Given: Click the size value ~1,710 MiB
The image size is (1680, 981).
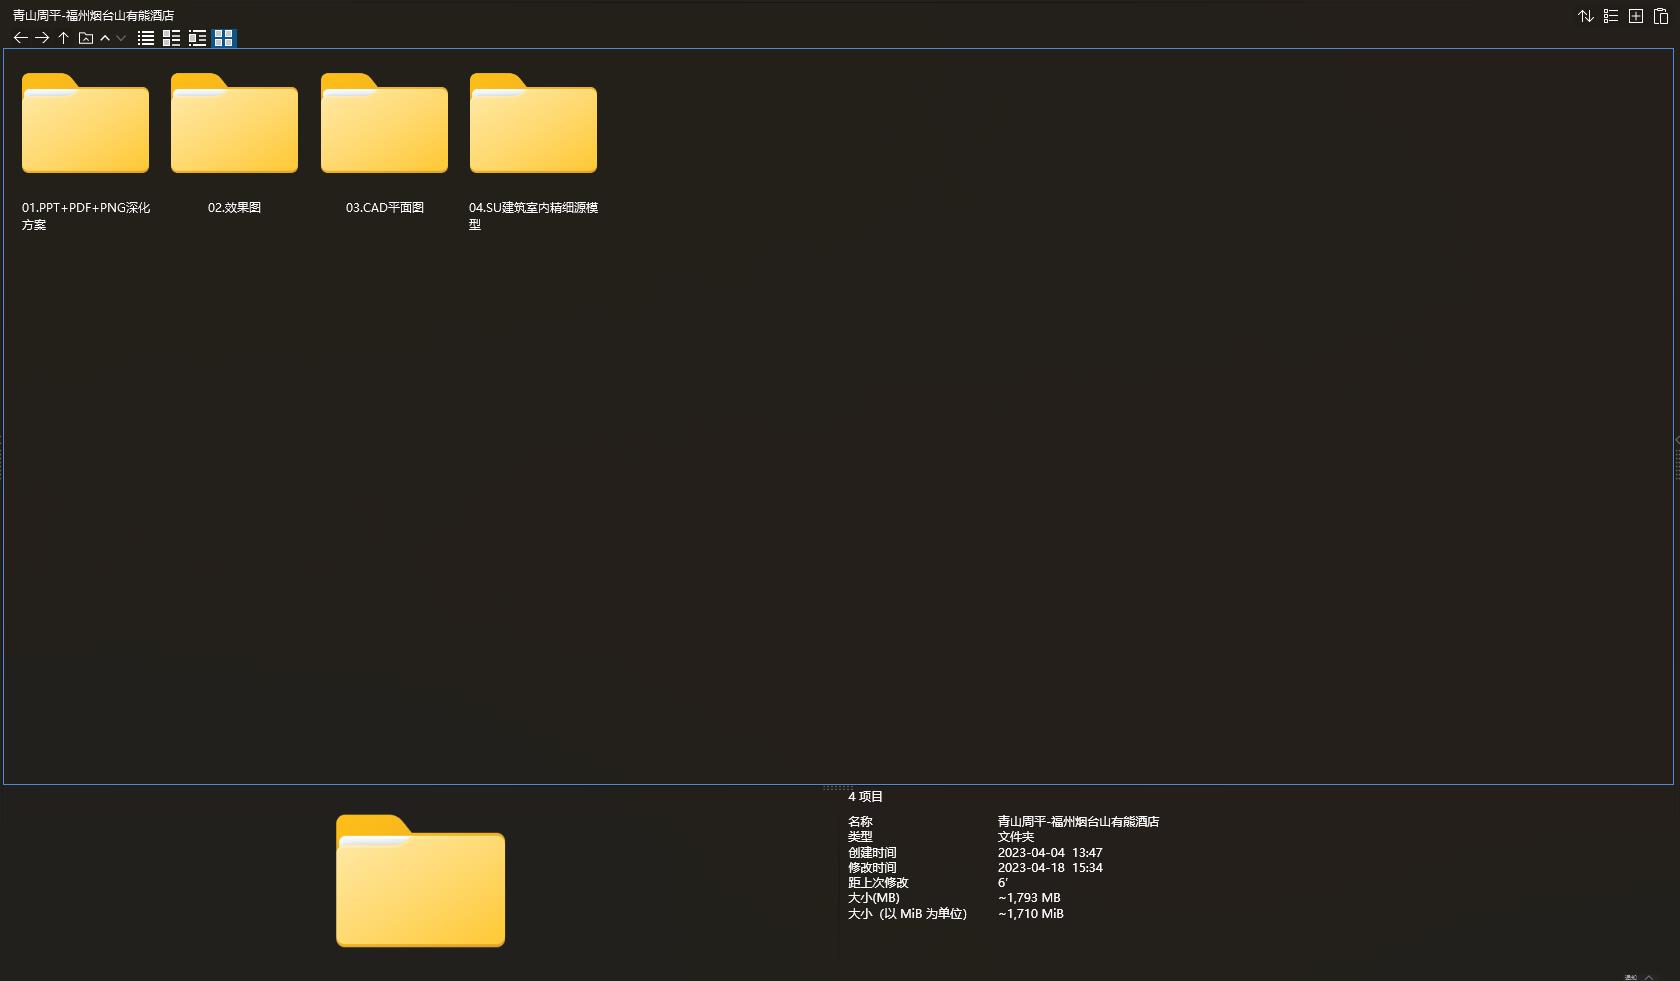Looking at the screenshot, I should click(x=1030, y=914).
